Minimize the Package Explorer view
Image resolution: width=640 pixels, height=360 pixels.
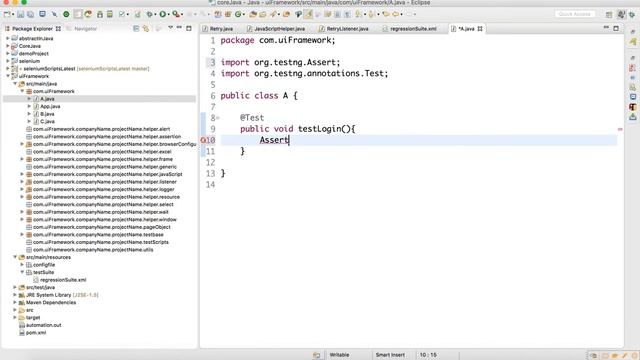pyautogui.click(x=179, y=28)
